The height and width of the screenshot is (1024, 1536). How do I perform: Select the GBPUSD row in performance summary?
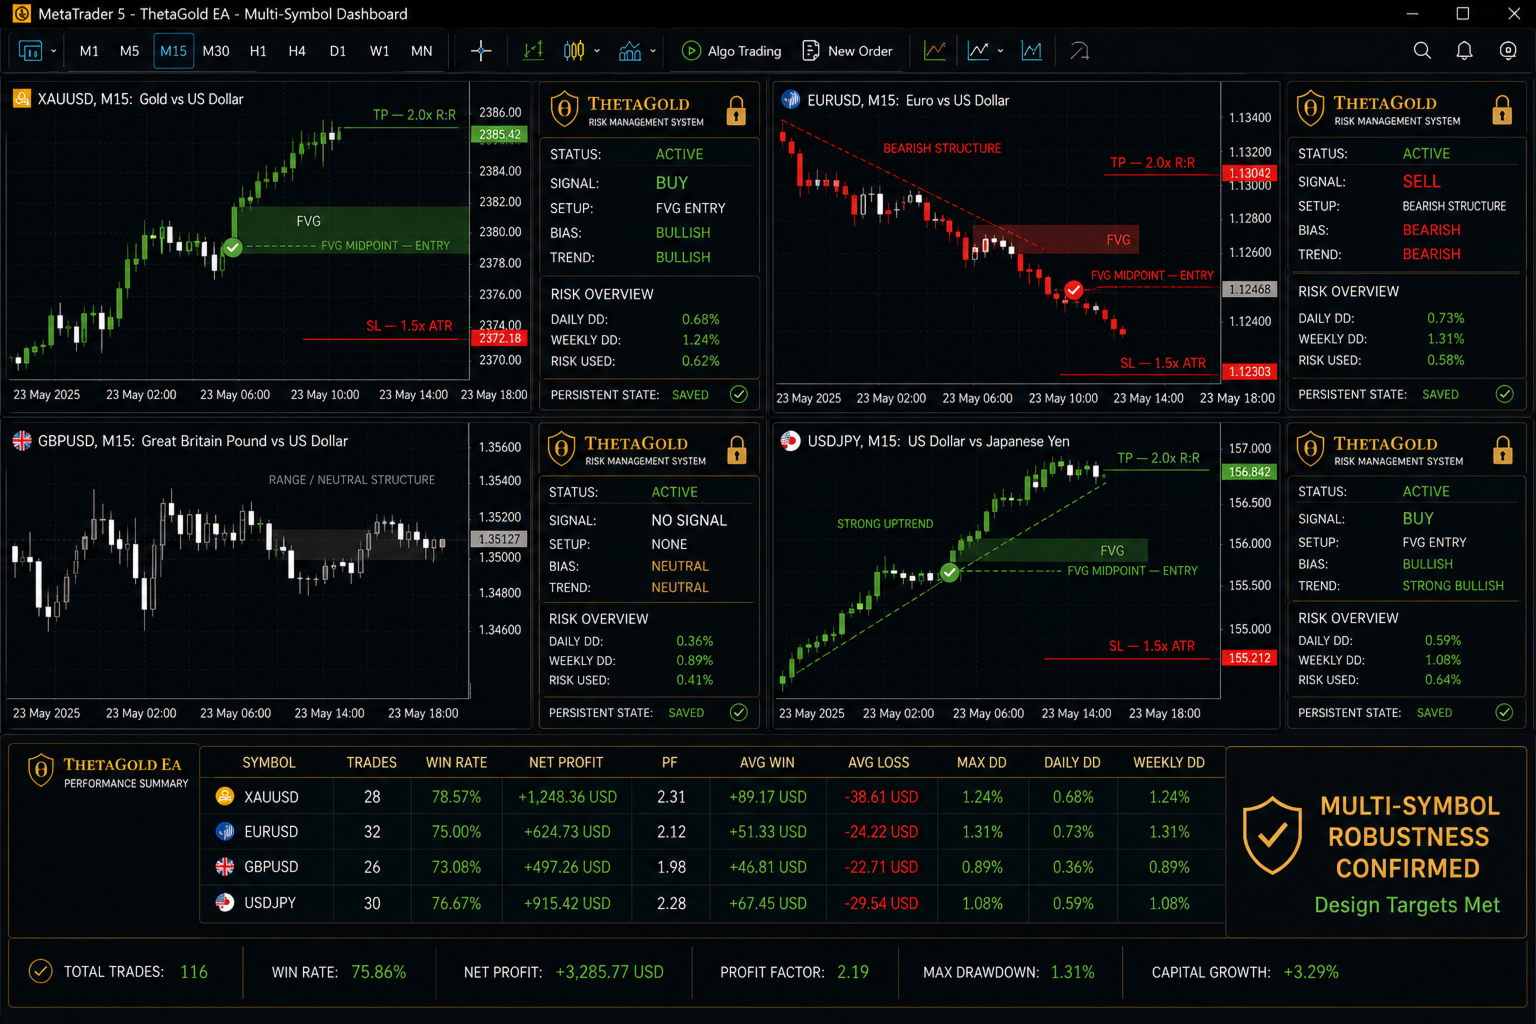click(x=712, y=867)
